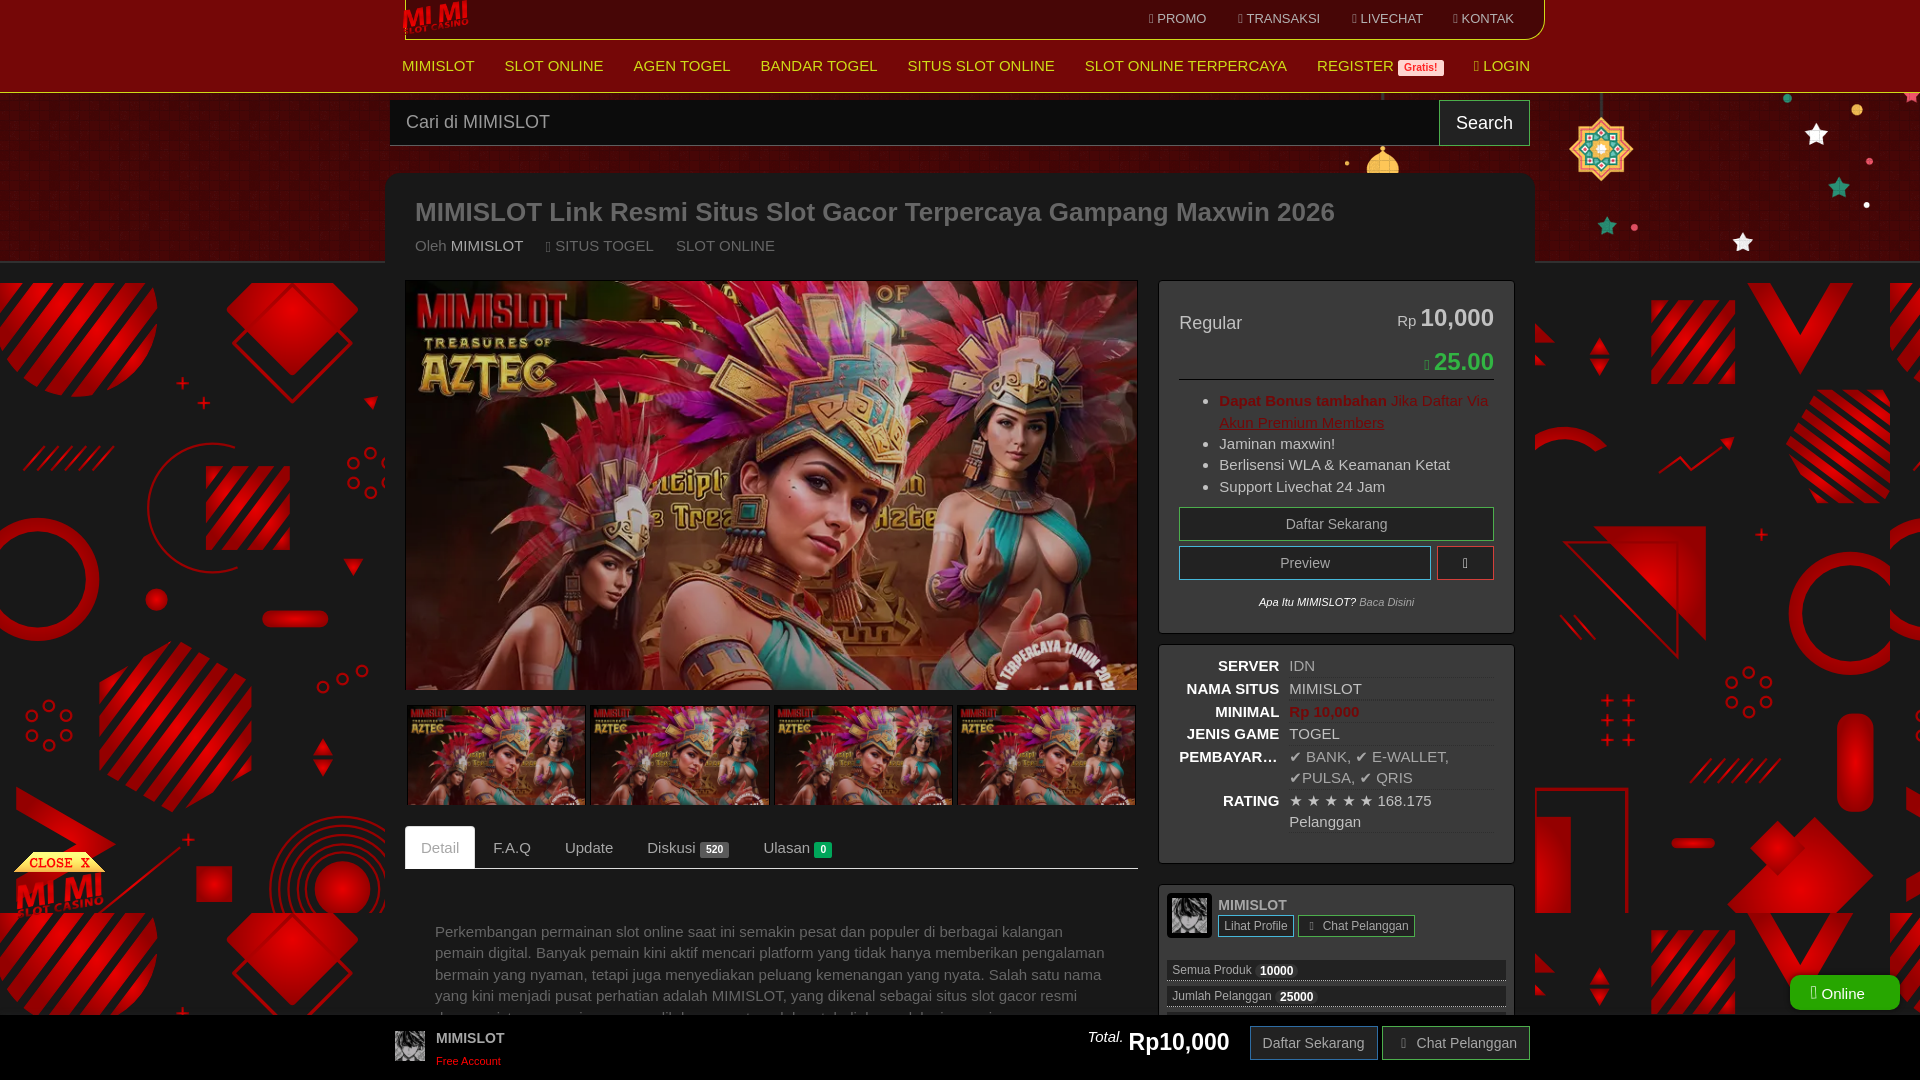Select SLOT ONLINE TERPERCAYA menu item

coord(1186,66)
